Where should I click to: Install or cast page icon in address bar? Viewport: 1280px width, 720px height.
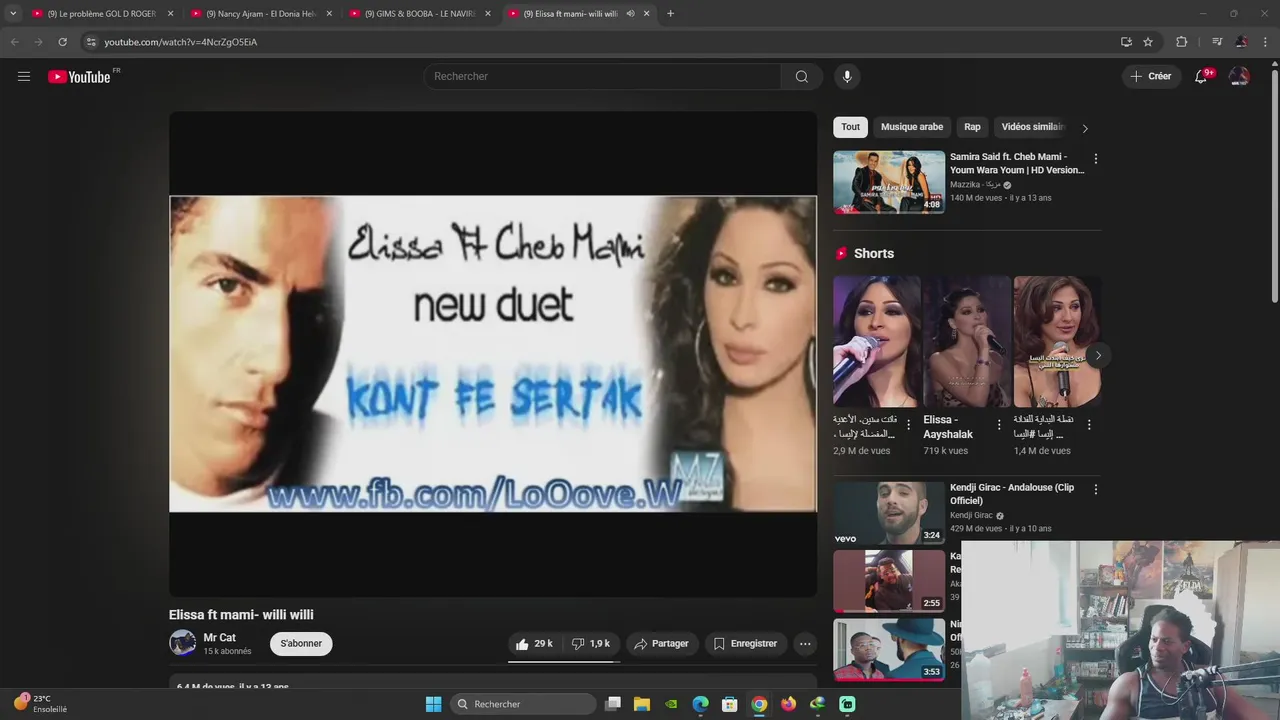(x=1126, y=42)
